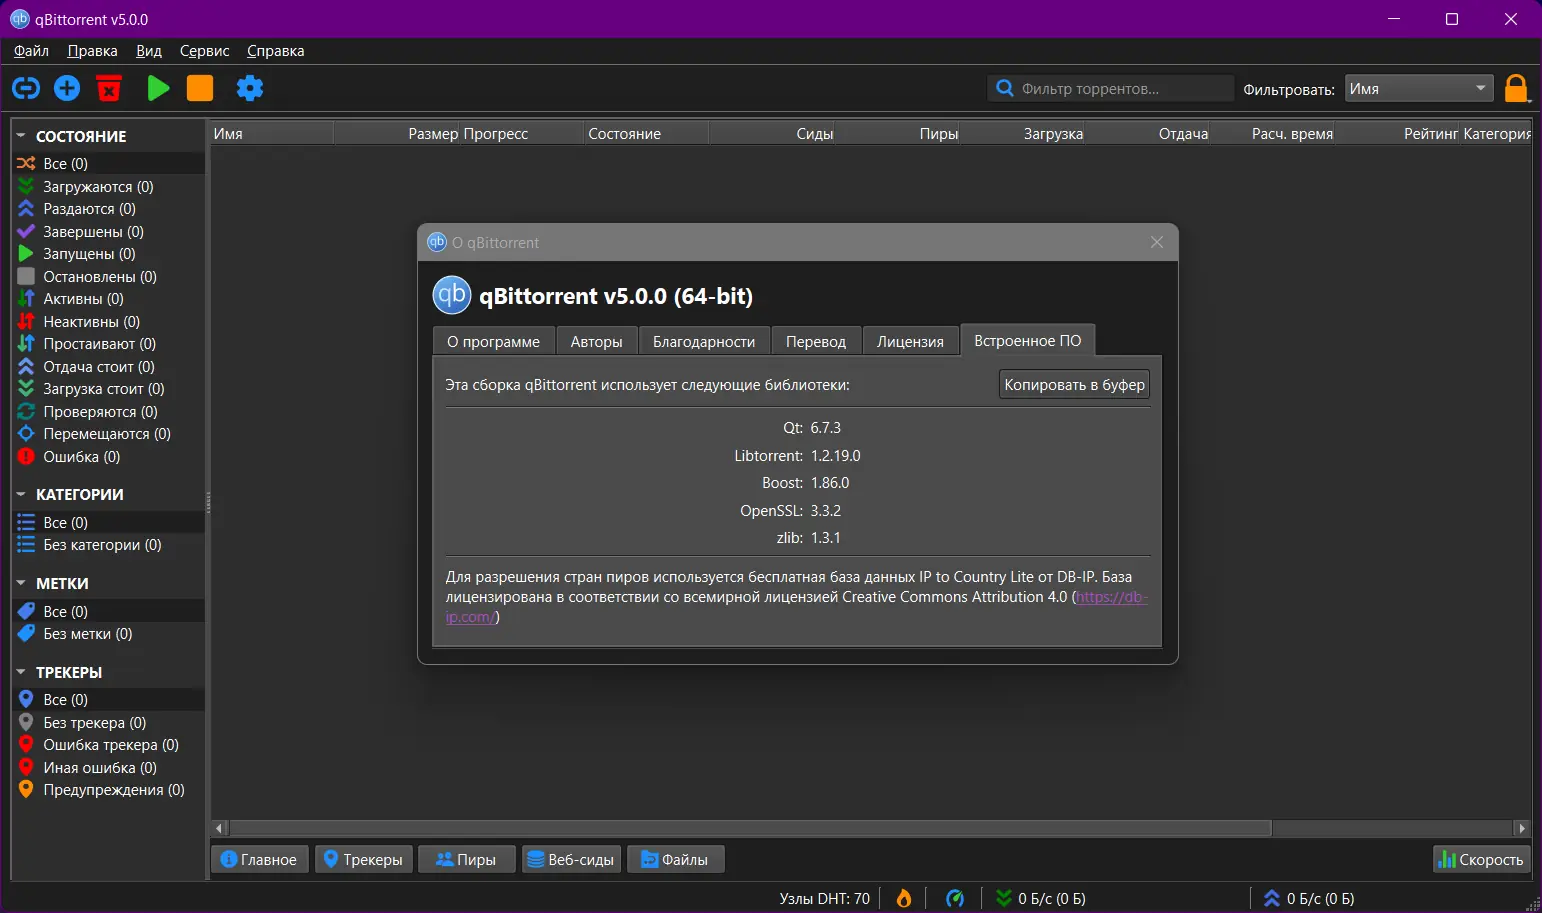Open the Файлы bottom panel tab

click(x=676, y=859)
